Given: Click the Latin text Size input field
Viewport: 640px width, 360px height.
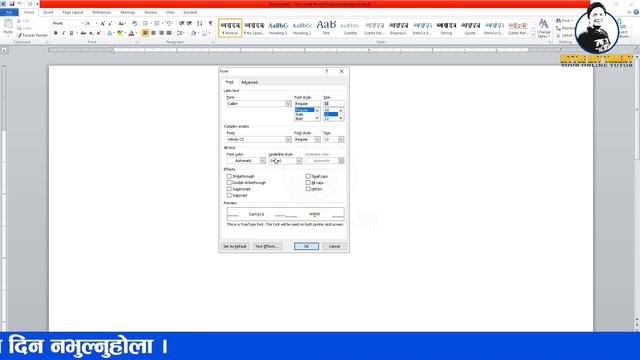Looking at the screenshot, I should pyautogui.click(x=333, y=104).
